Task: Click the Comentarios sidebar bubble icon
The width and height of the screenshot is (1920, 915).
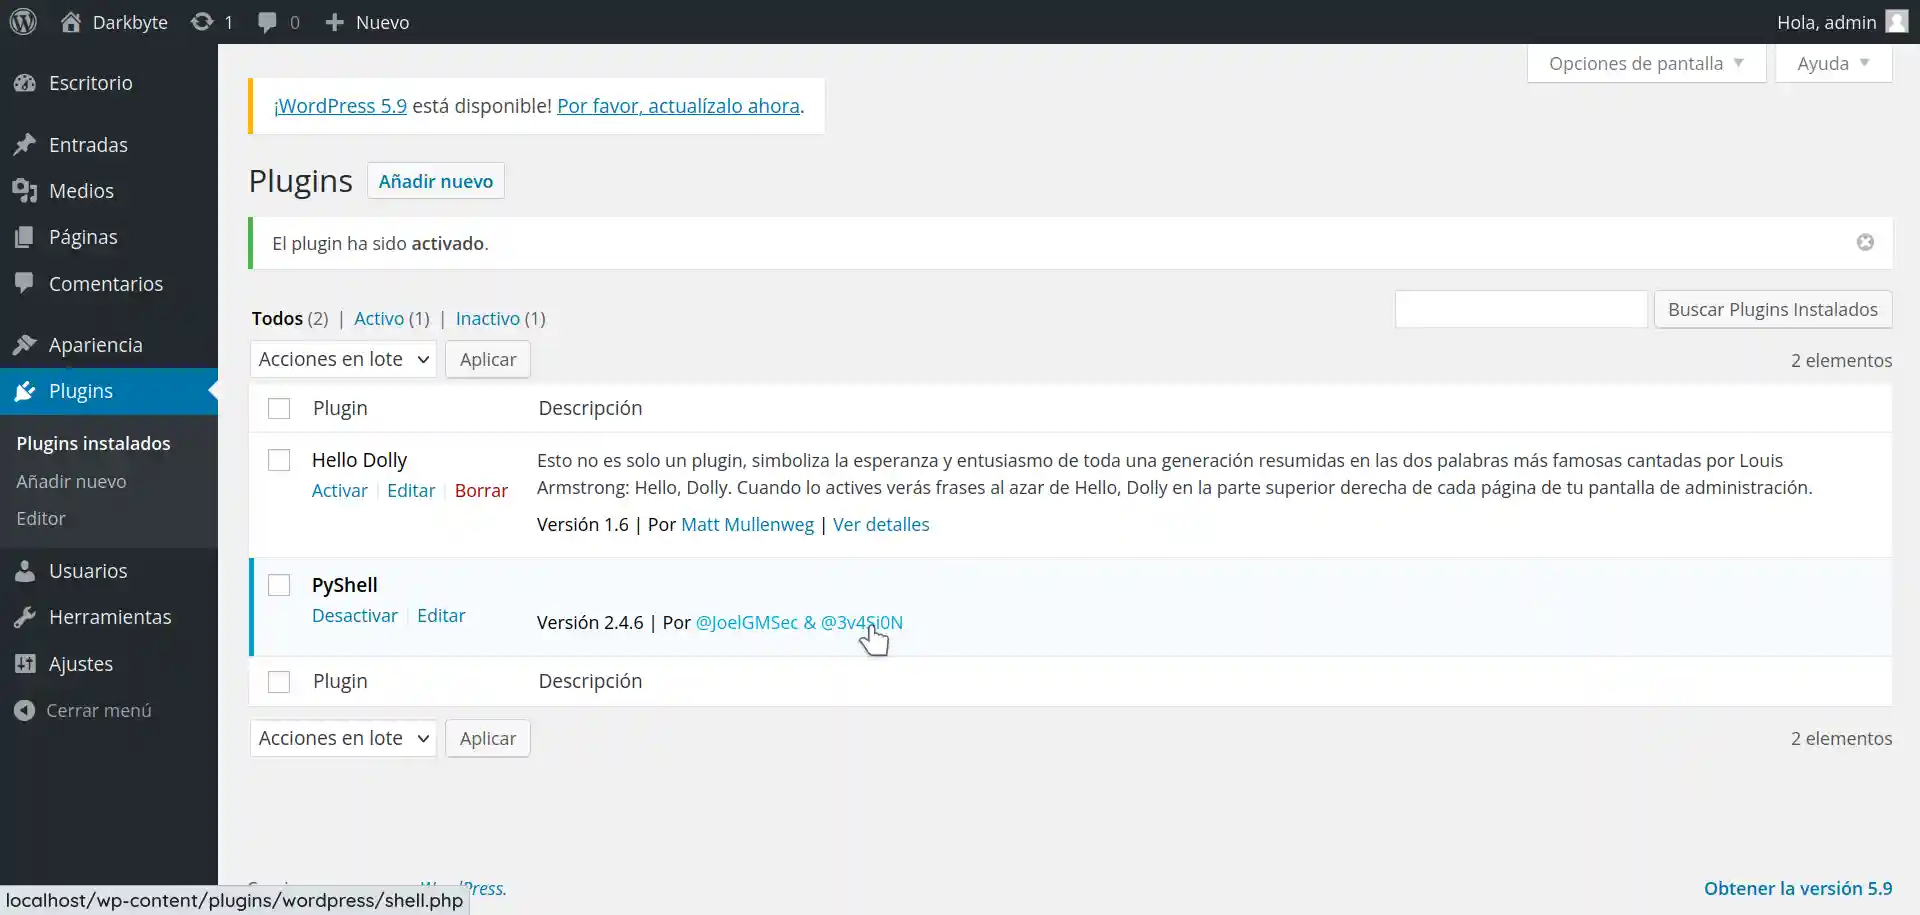Action: point(25,284)
